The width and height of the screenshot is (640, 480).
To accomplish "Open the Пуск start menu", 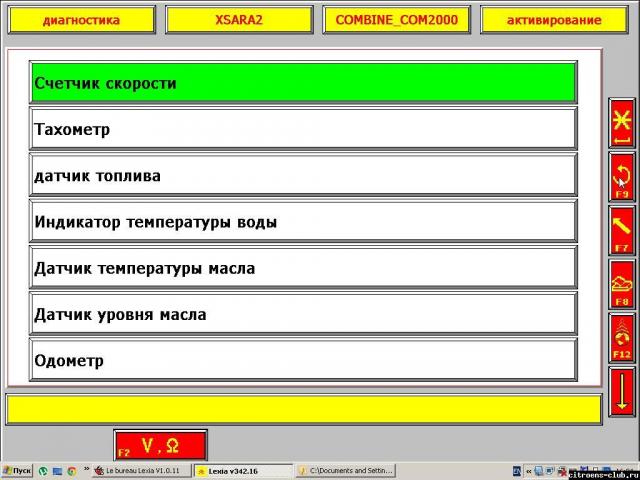I will (17, 471).
